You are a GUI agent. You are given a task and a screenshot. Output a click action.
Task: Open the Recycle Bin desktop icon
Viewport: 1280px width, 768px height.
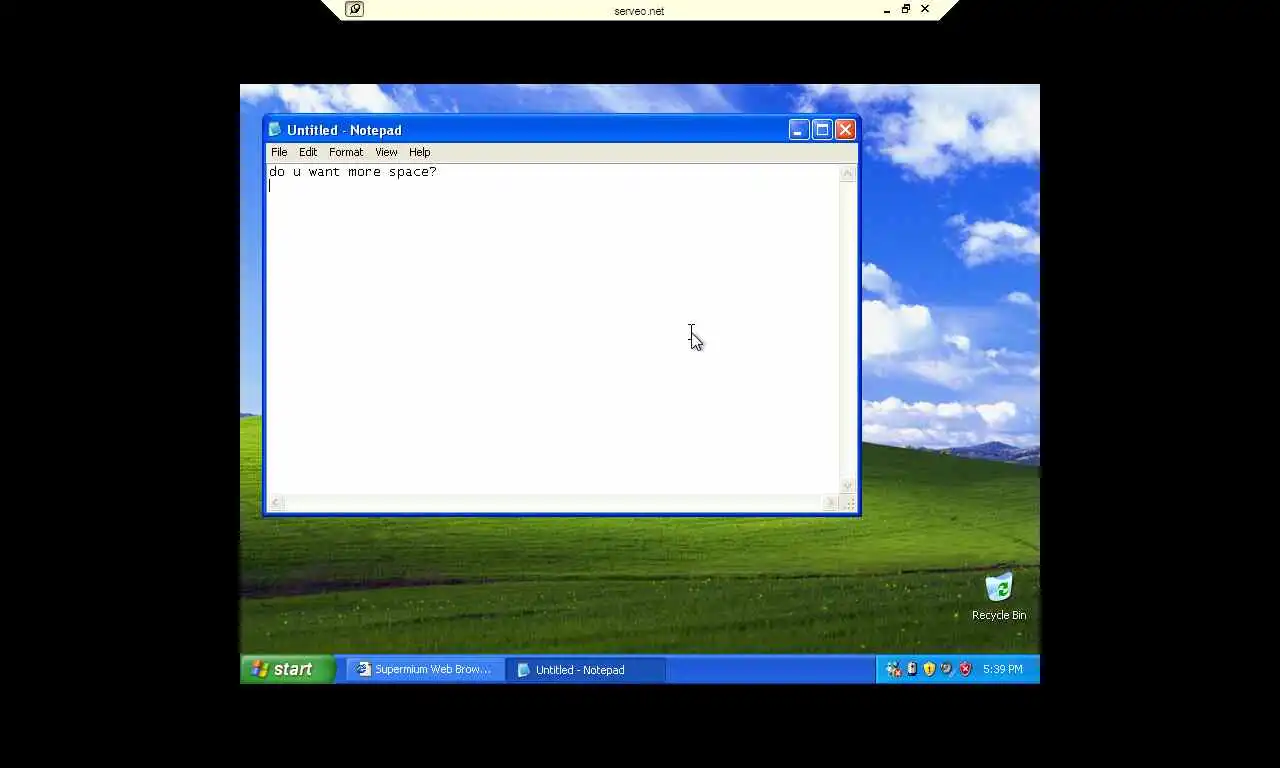pyautogui.click(x=999, y=597)
